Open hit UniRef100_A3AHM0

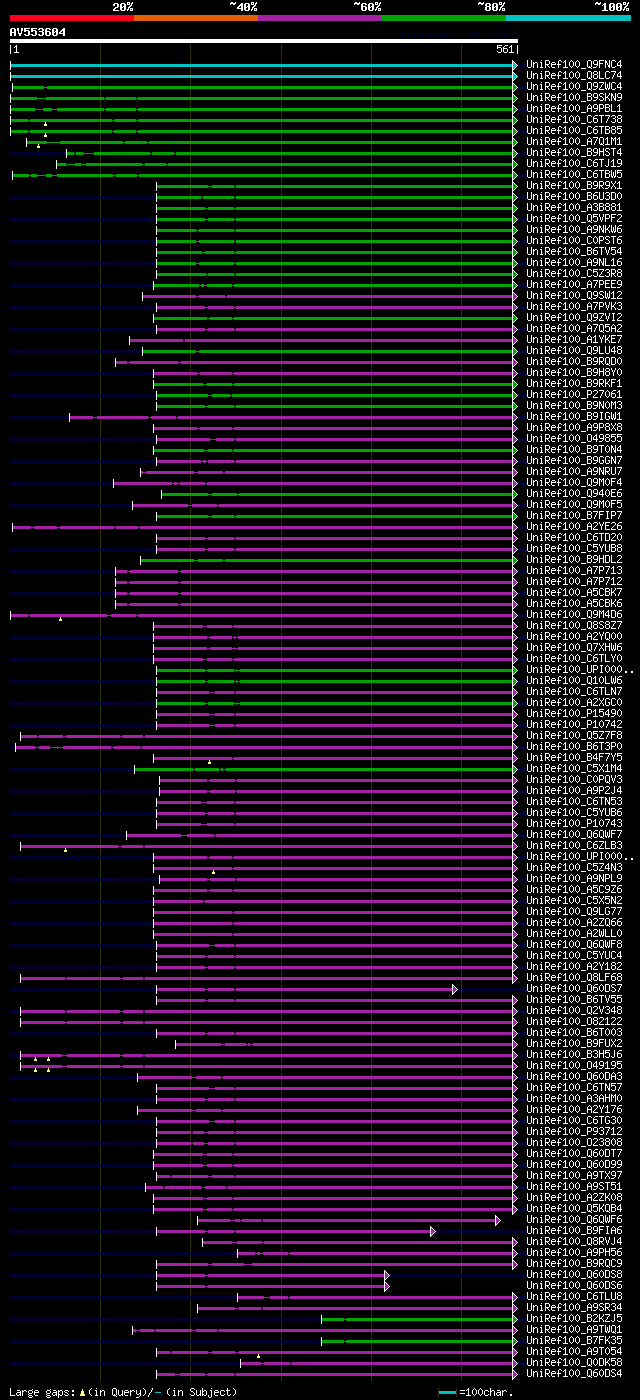pos(574,1099)
